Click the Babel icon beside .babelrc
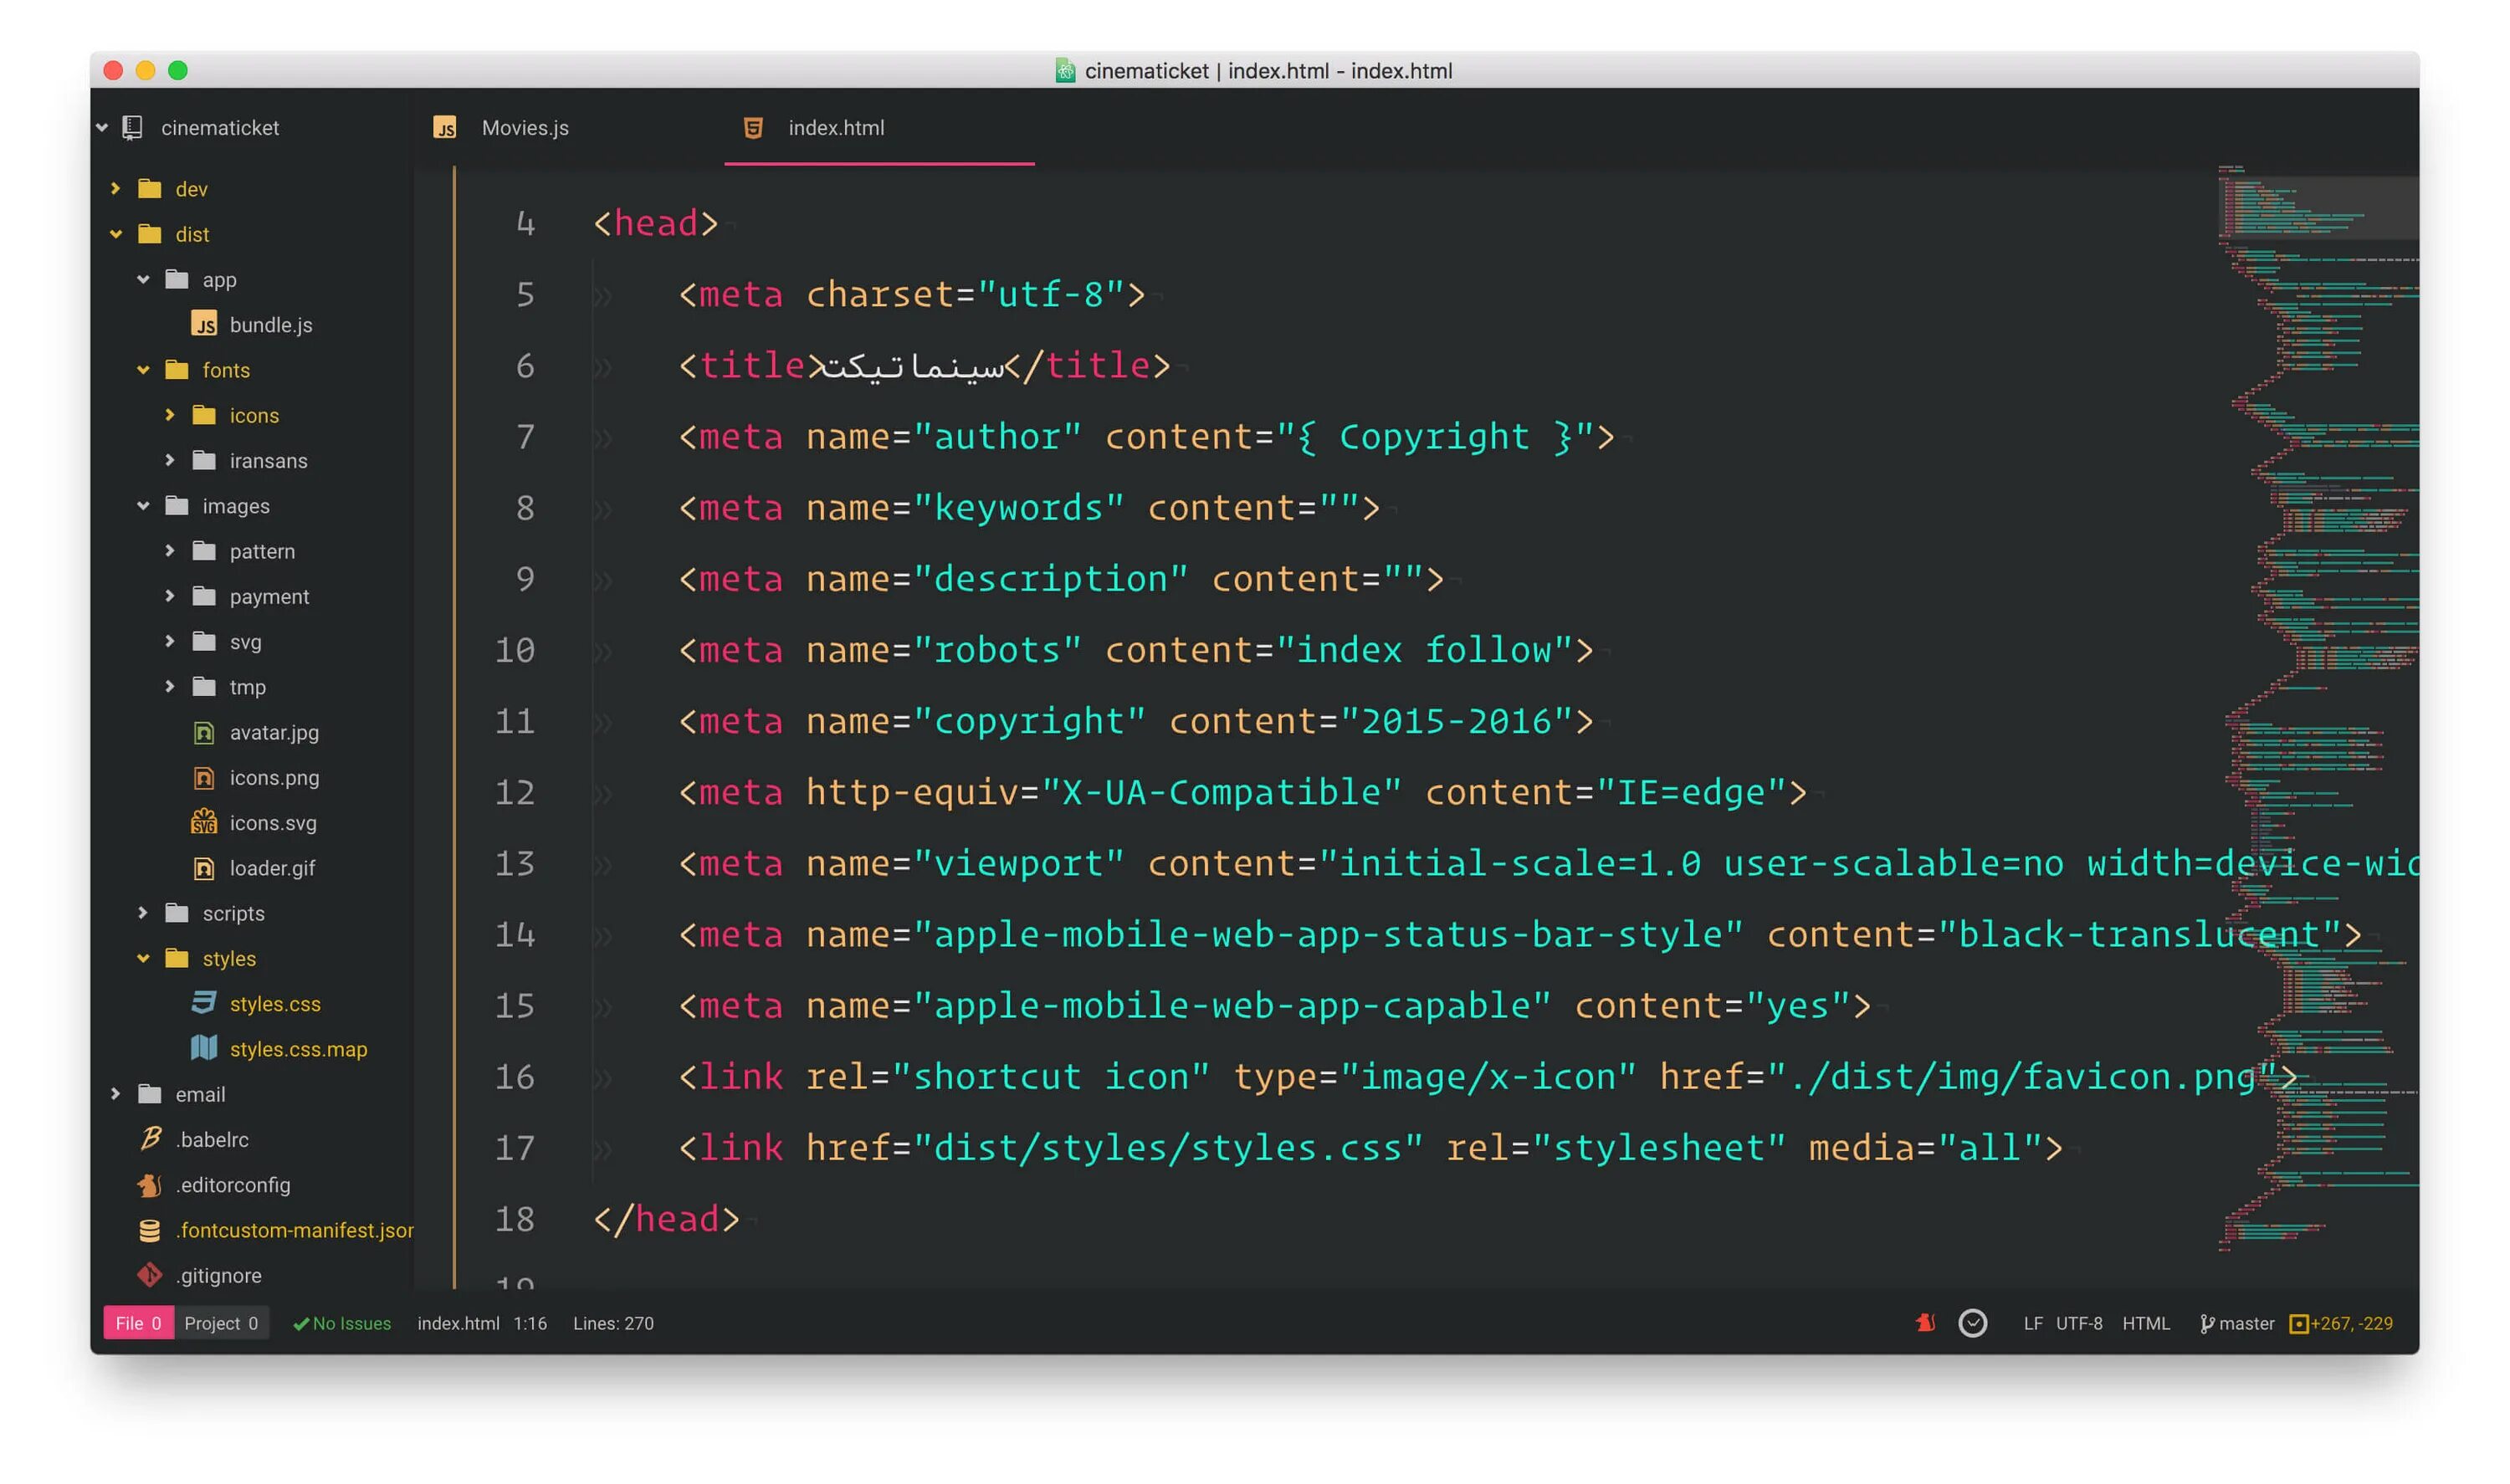Viewport: 2510px width, 1484px height. point(150,1138)
